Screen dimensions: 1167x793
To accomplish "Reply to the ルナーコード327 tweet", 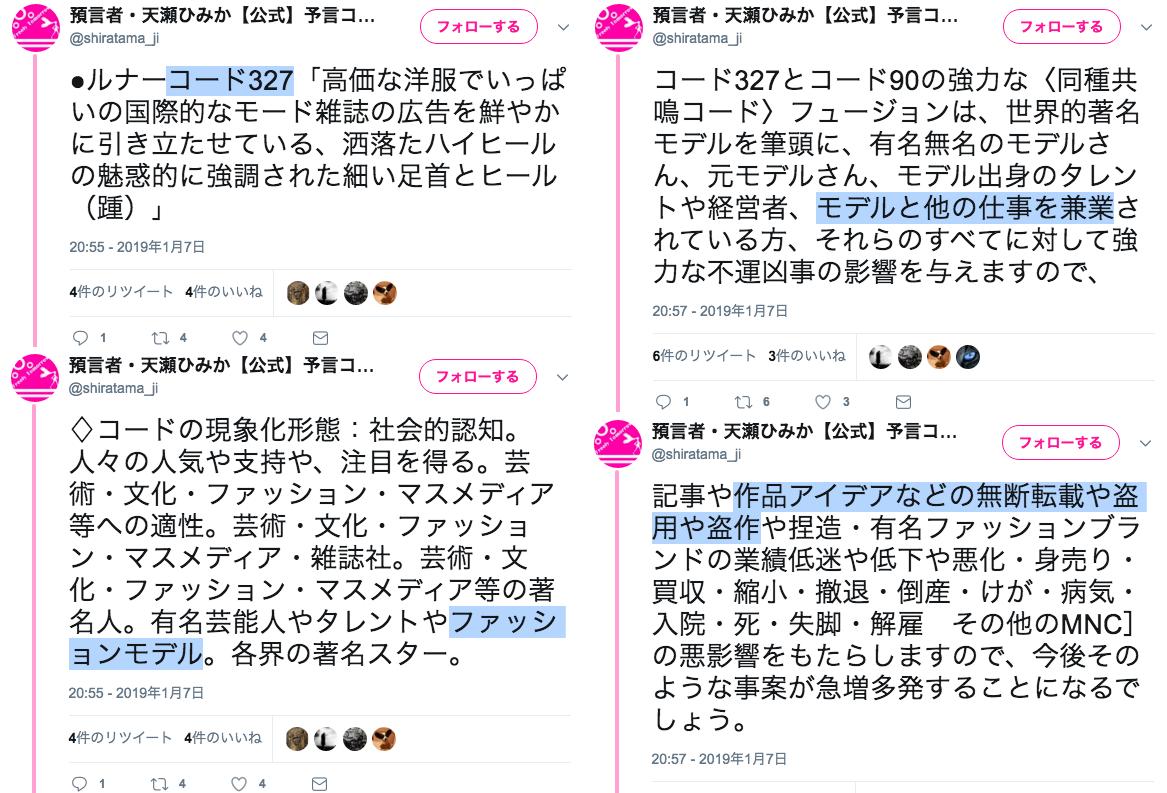I will pyautogui.click(x=80, y=338).
